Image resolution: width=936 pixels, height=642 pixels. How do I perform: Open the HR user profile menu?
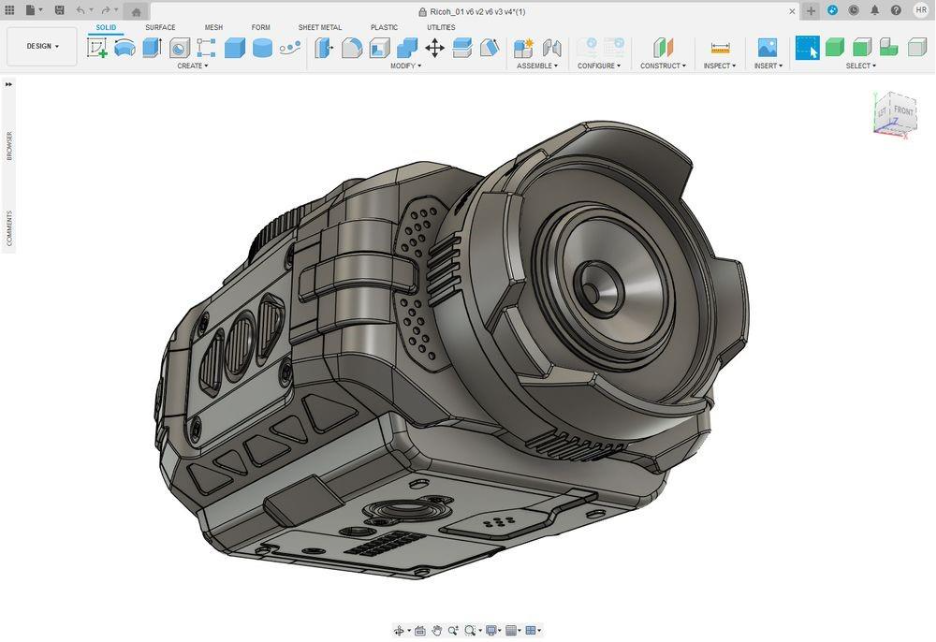pos(920,10)
